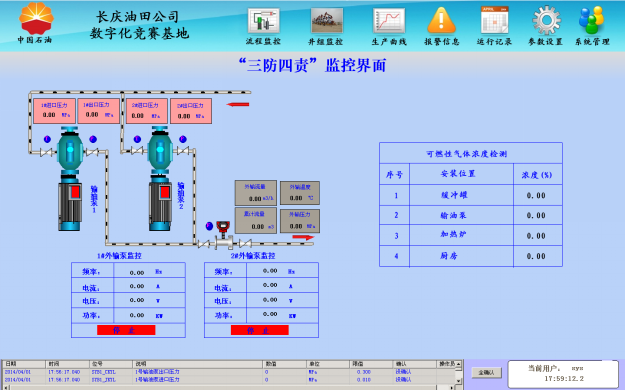
Task: Click red motor terminal box on pump 1
Action: 75,193
